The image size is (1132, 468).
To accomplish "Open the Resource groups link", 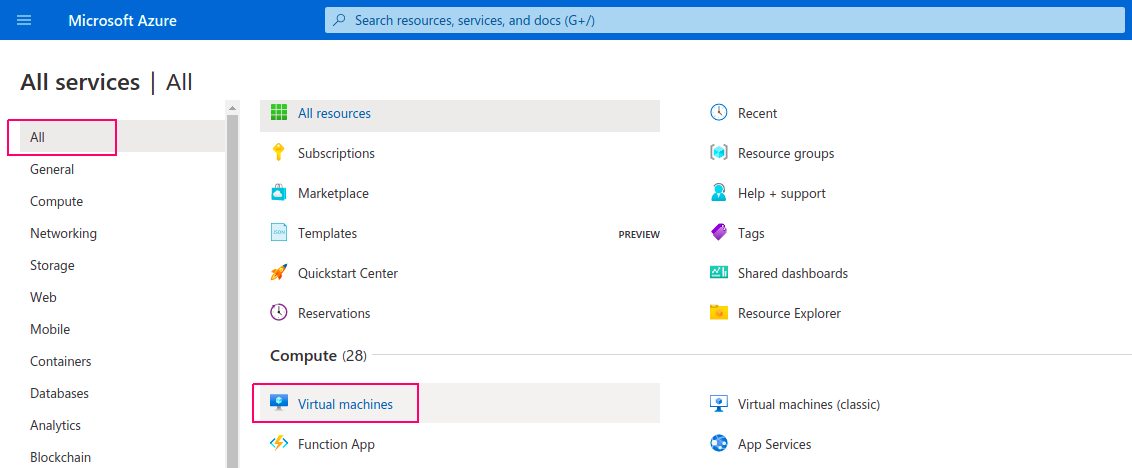I will tap(786, 153).
